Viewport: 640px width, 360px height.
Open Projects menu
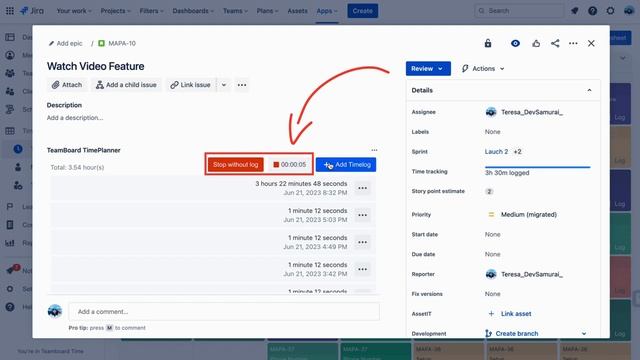(116, 11)
